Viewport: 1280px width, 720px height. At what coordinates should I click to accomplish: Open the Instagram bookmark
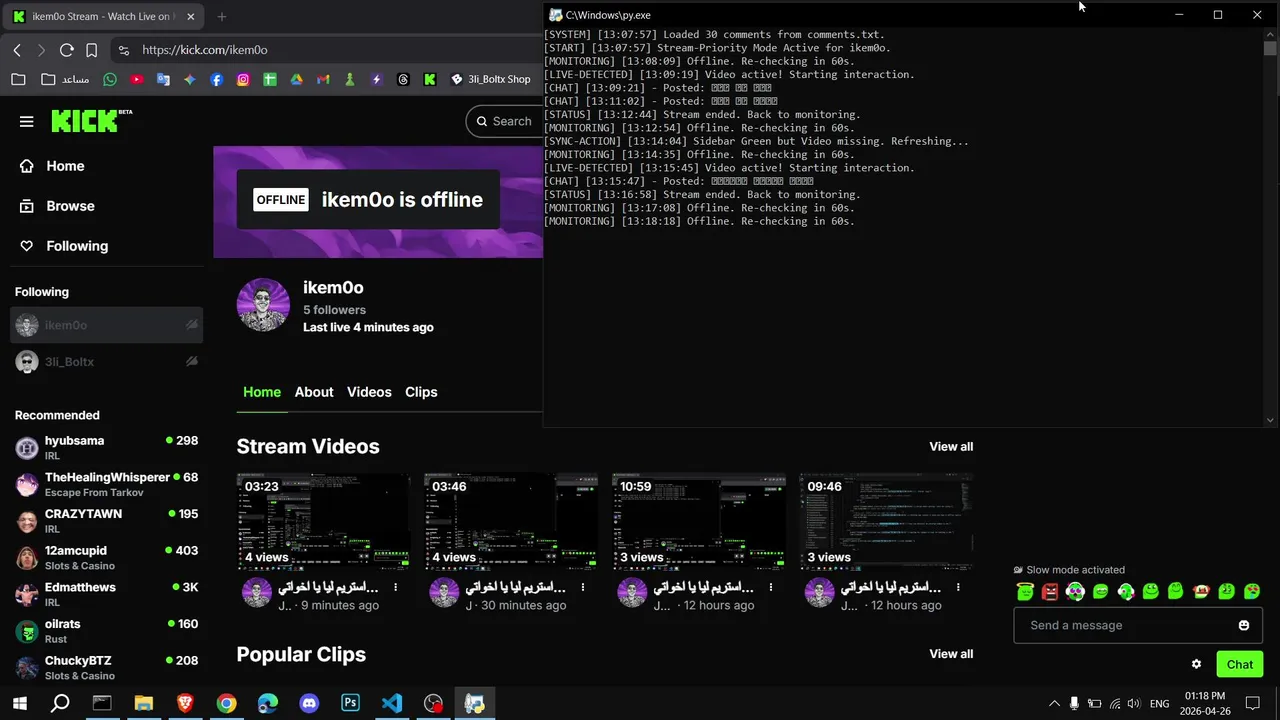[x=243, y=79]
